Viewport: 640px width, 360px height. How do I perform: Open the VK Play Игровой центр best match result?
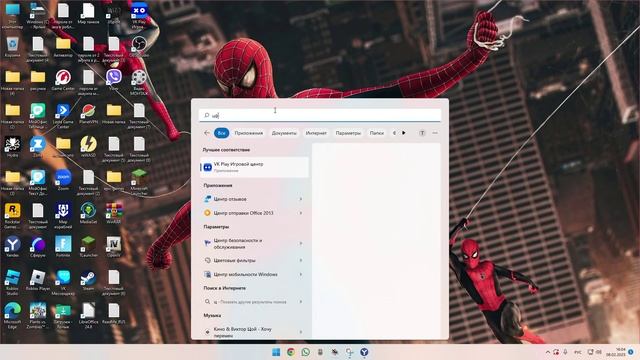[254, 167]
